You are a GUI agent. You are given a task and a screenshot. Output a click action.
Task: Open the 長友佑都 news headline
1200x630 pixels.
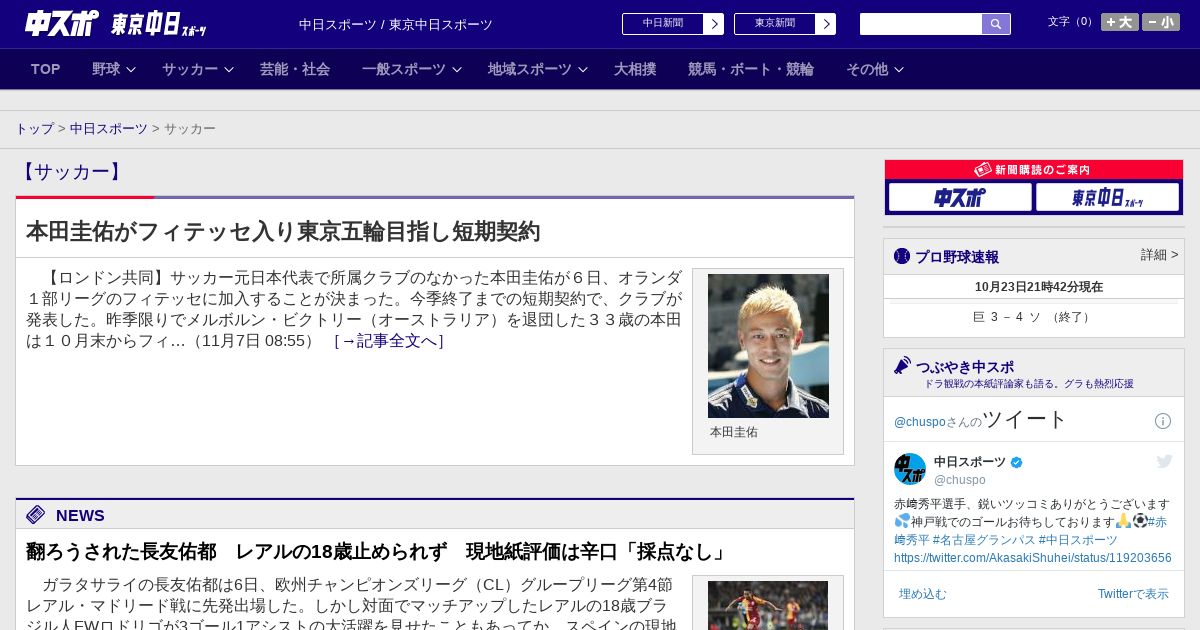(x=377, y=552)
